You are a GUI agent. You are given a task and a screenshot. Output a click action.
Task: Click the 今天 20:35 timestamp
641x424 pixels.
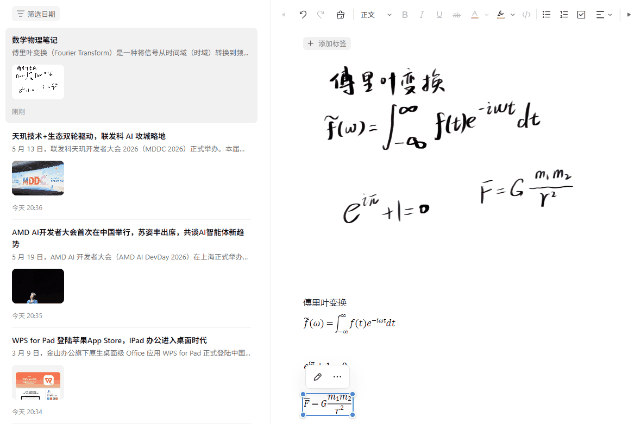27,316
